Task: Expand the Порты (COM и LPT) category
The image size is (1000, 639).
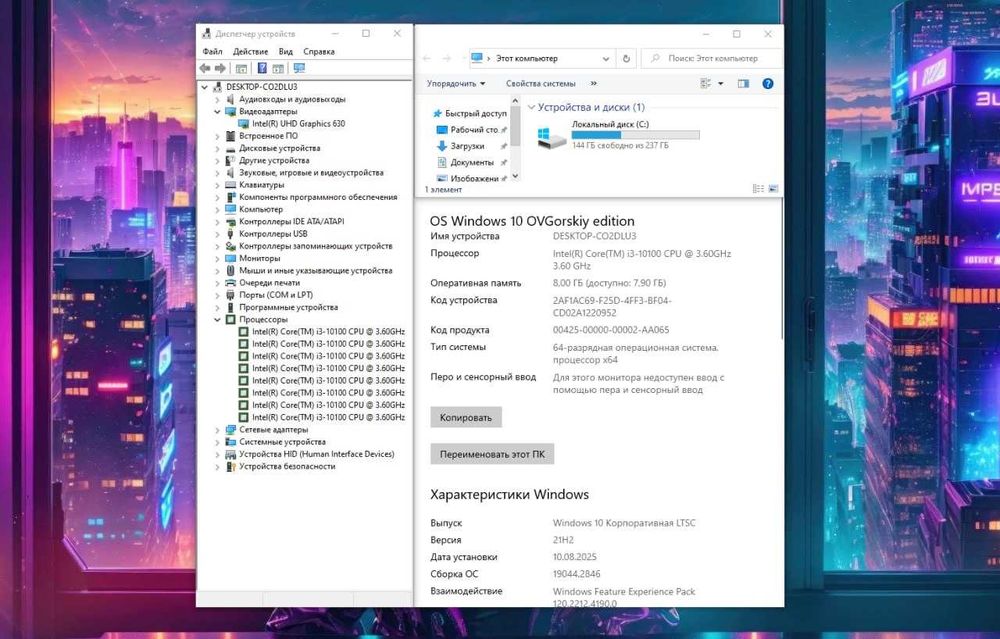Action: 217,295
